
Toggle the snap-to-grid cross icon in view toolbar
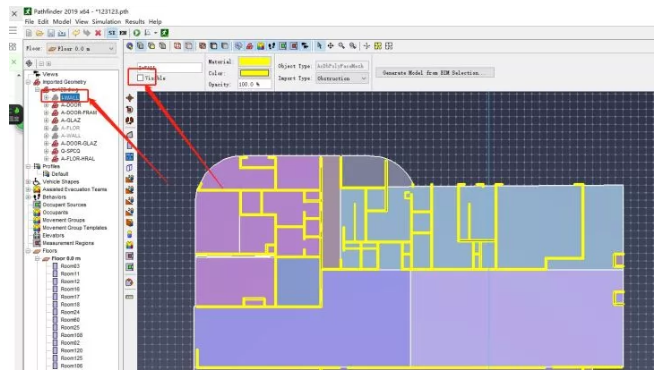click(367, 46)
